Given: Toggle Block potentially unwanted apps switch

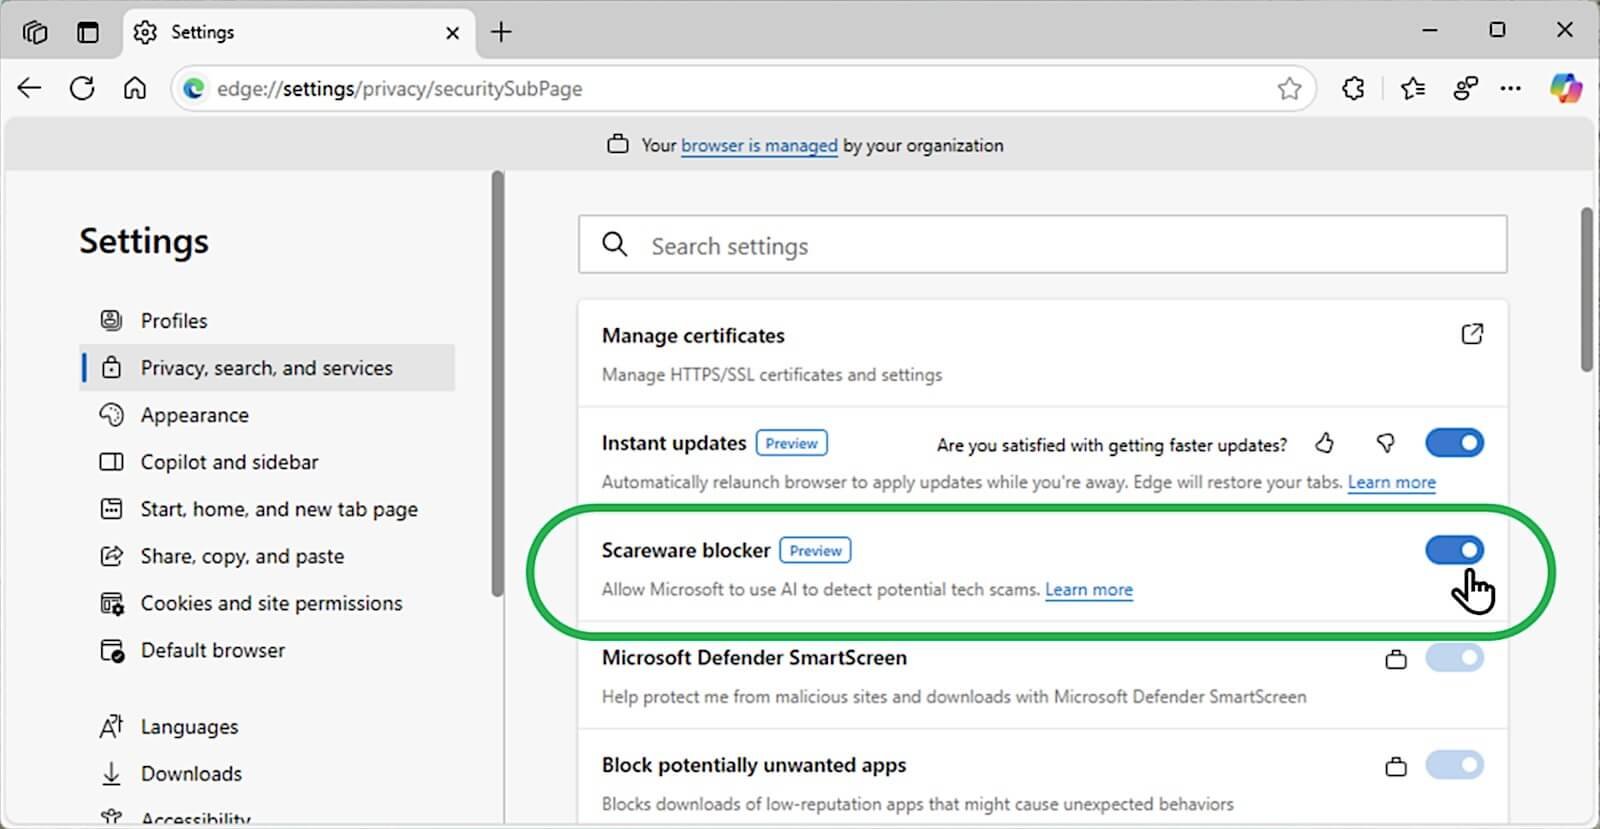Looking at the screenshot, I should click(1454, 766).
